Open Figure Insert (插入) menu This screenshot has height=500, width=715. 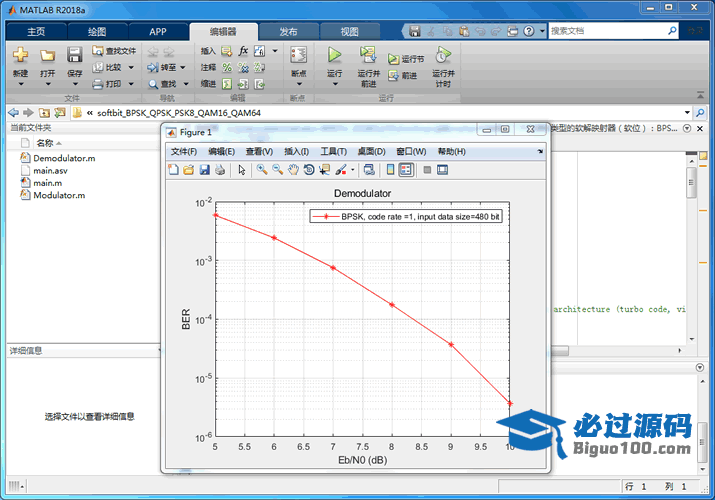tap(296, 151)
